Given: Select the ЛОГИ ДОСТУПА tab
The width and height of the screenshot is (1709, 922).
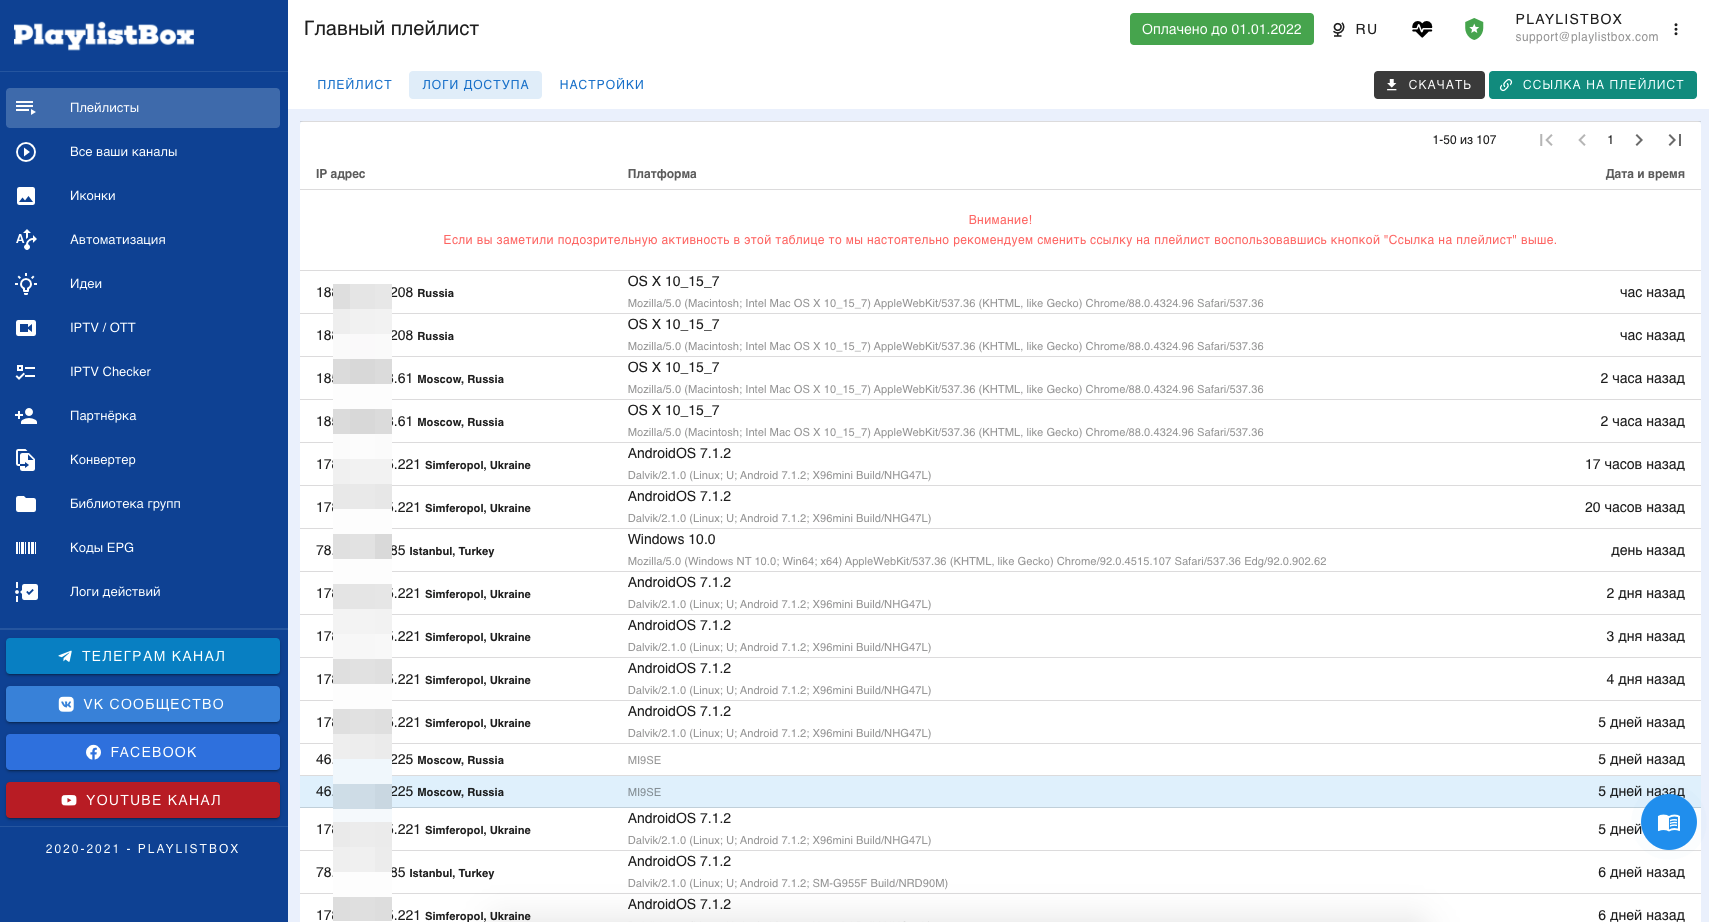Looking at the screenshot, I should (x=475, y=85).
